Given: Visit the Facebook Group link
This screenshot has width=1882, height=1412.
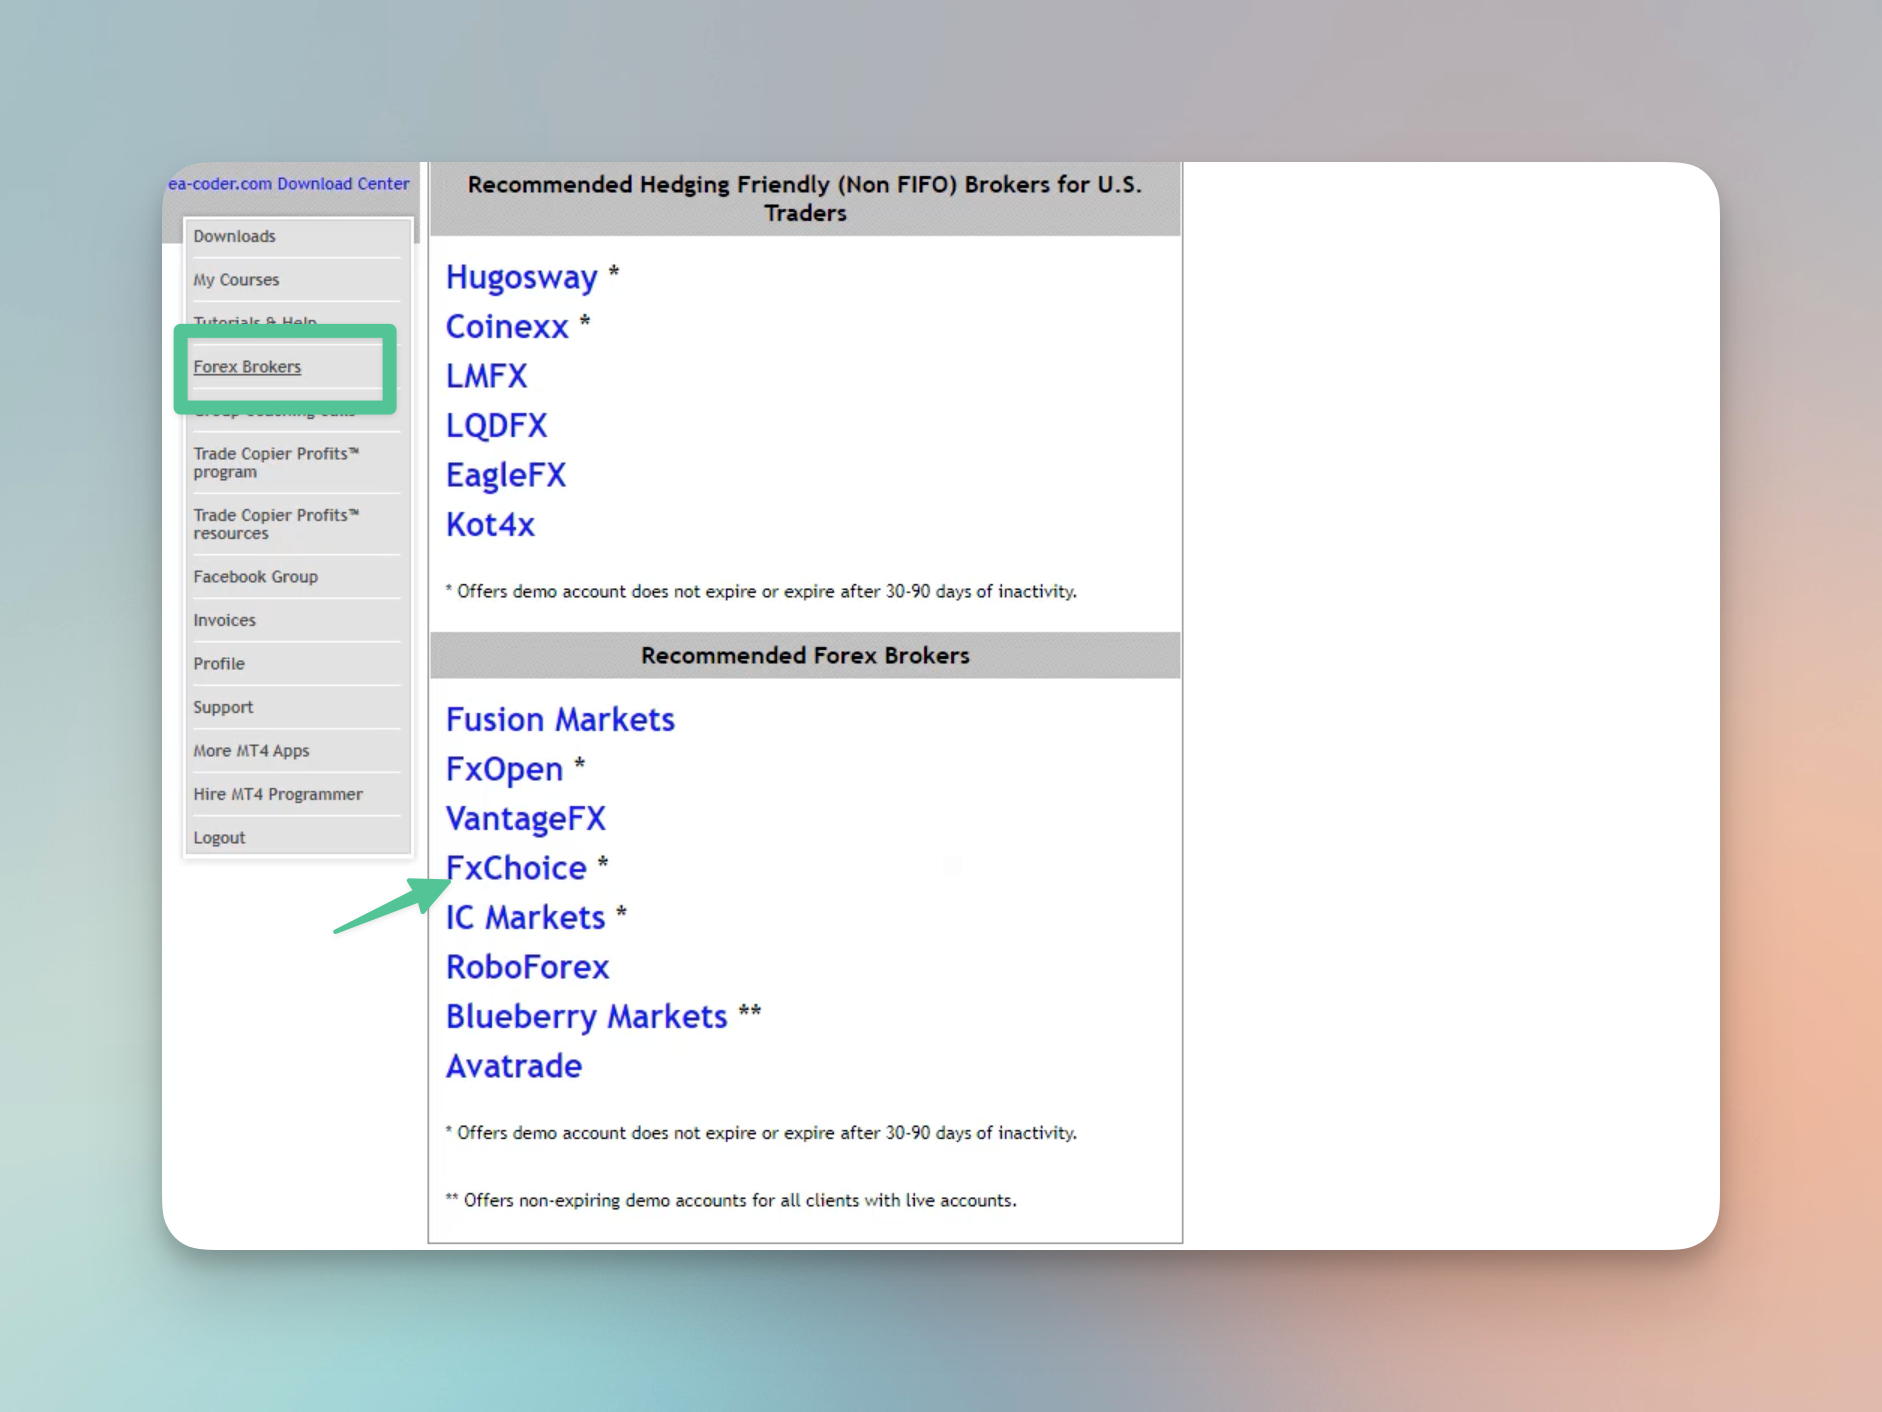Looking at the screenshot, I should [255, 577].
